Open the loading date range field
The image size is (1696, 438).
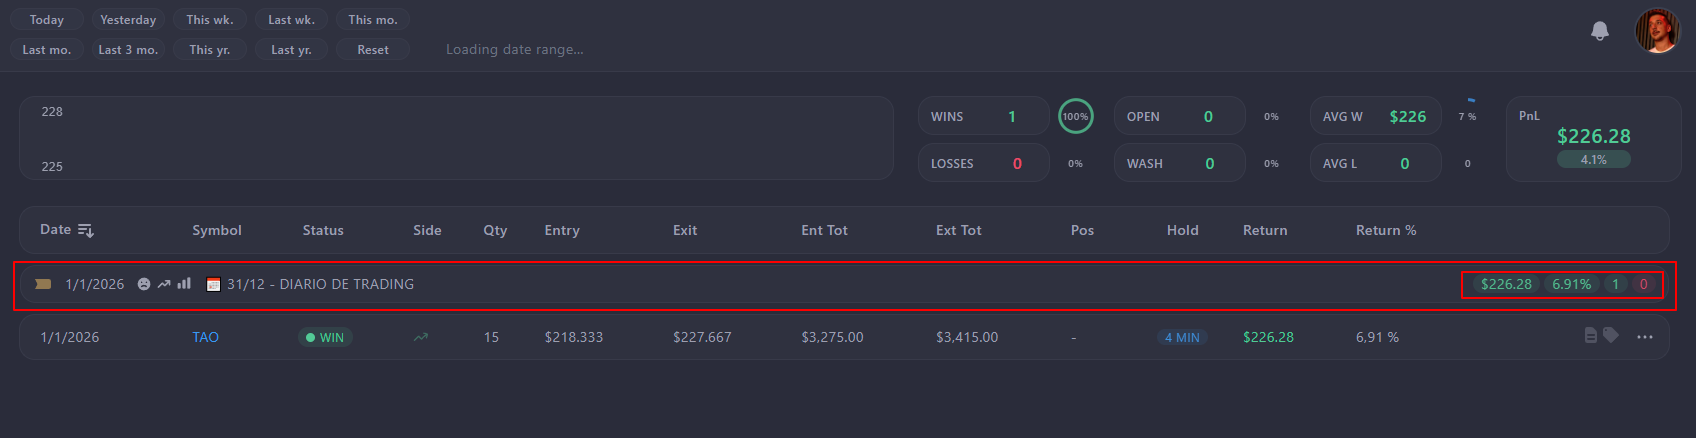pyautogui.click(x=515, y=49)
